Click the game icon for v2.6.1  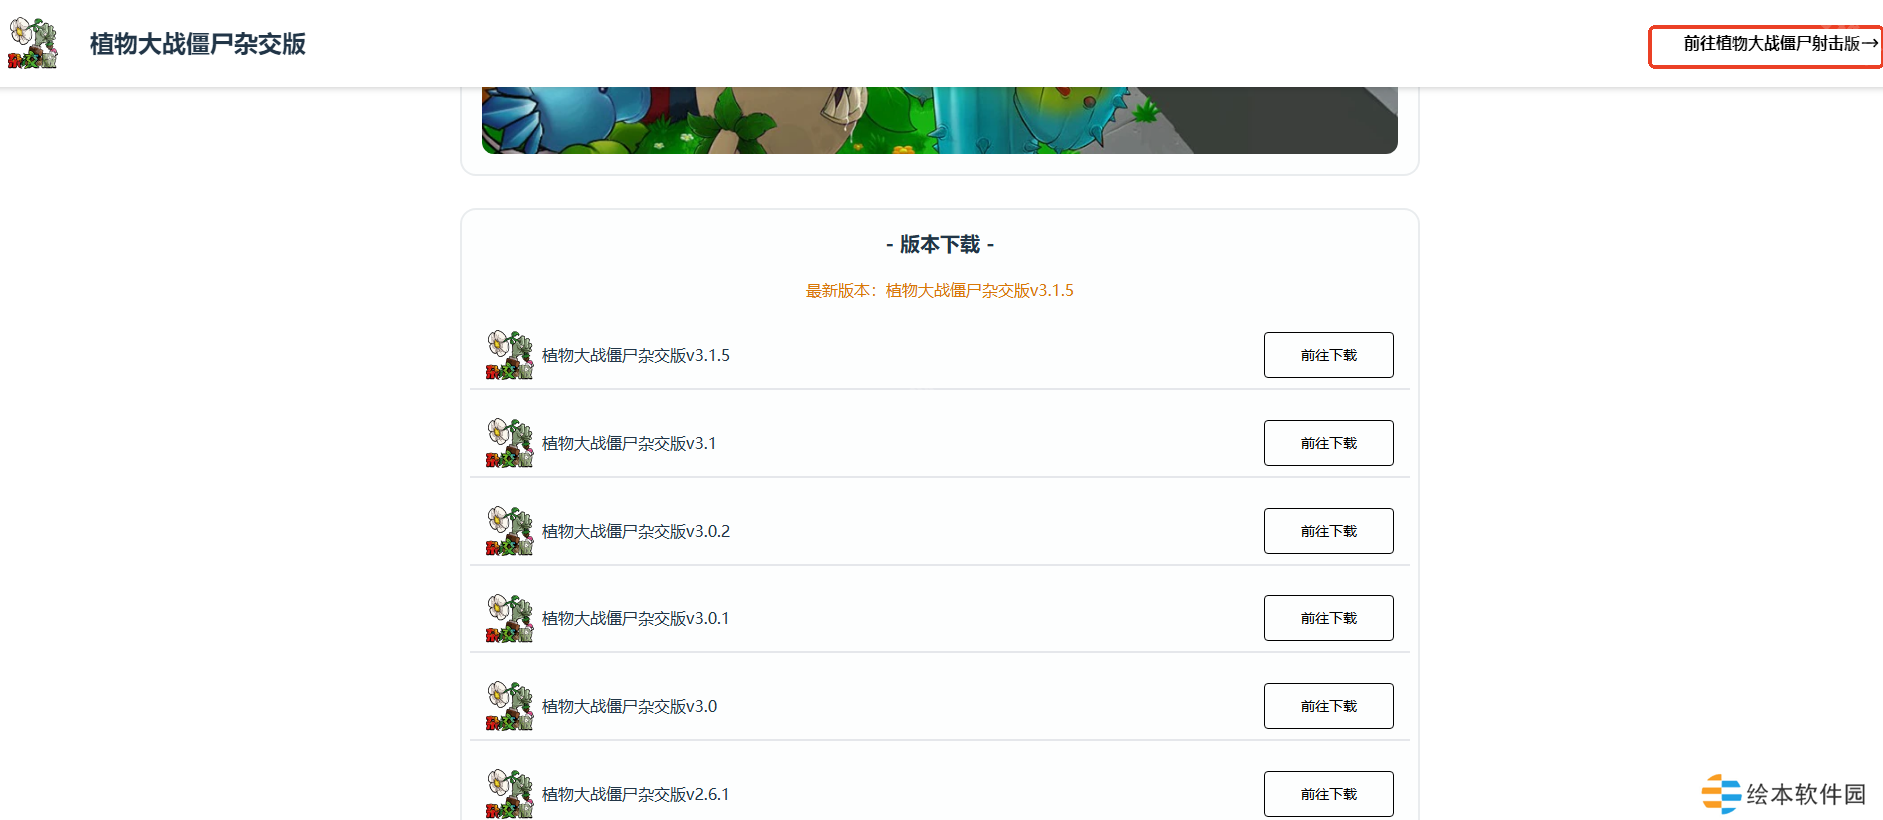pyautogui.click(x=510, y=794)
